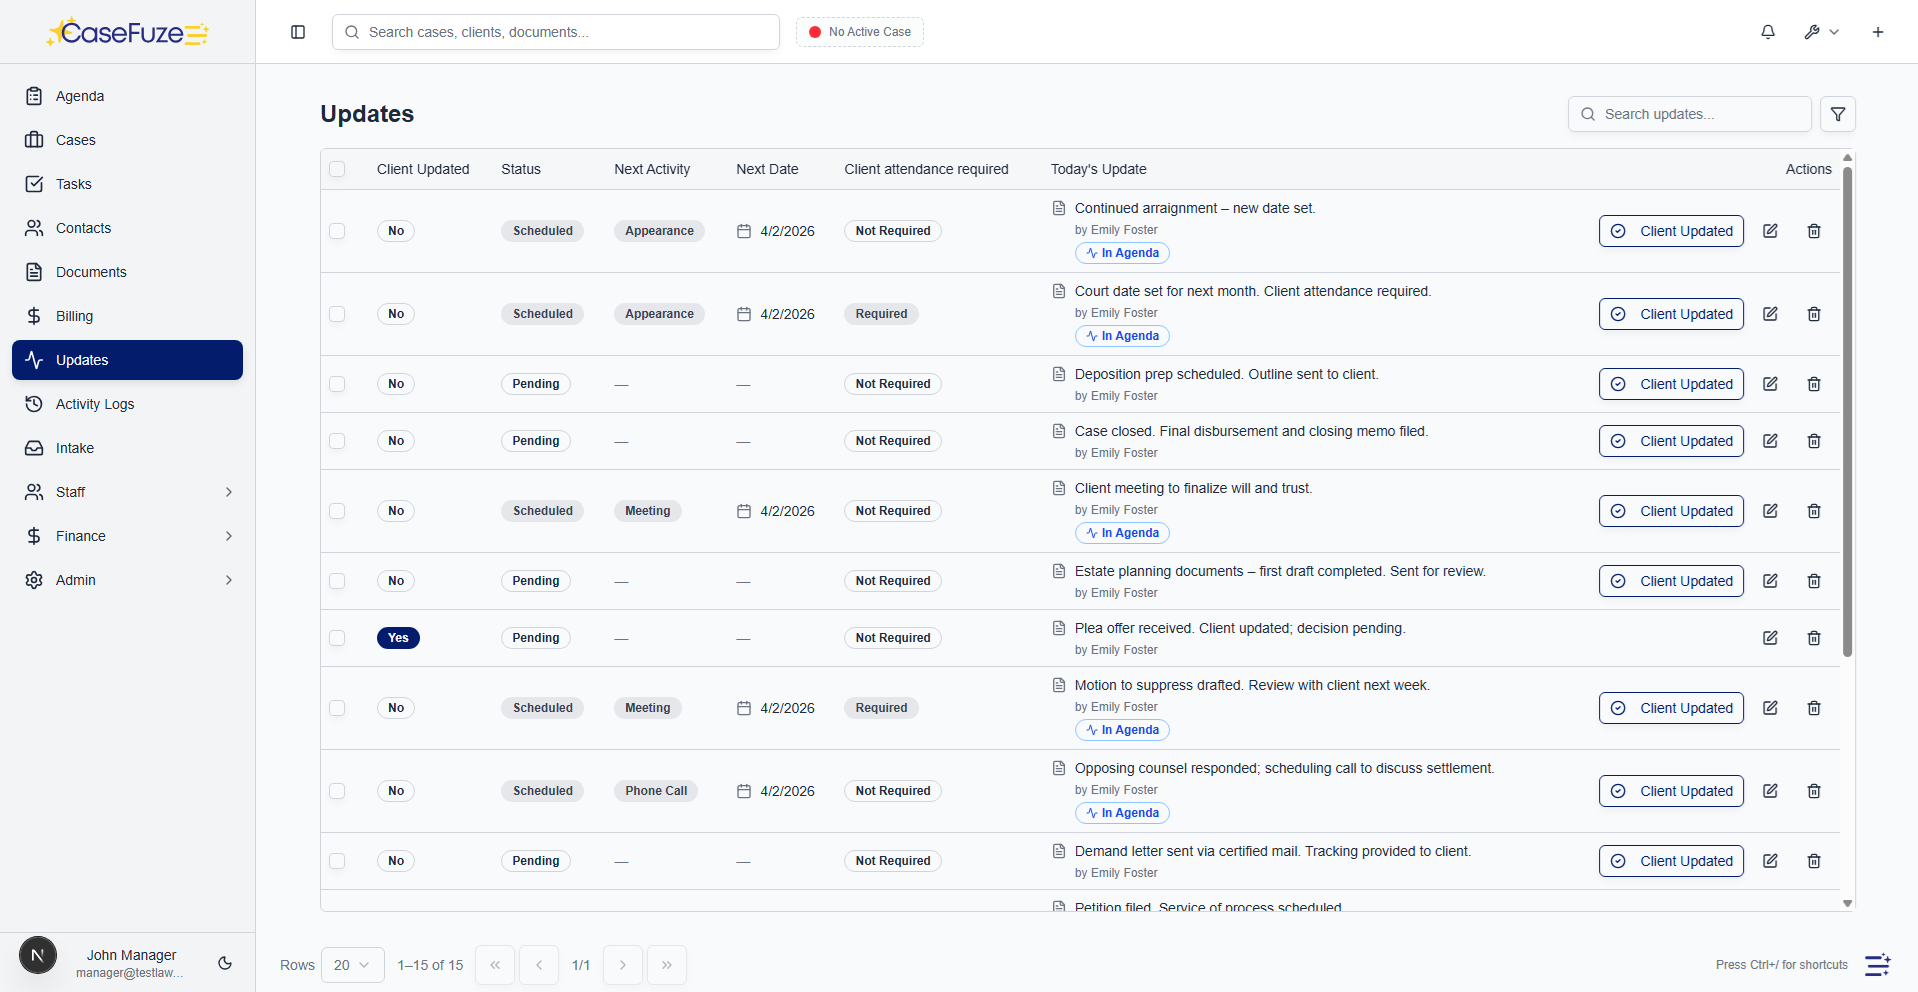Screen dimensions: 1918x992
Task: Delete the Deposition prep update via trash icon
Action: coord(1814,384)
